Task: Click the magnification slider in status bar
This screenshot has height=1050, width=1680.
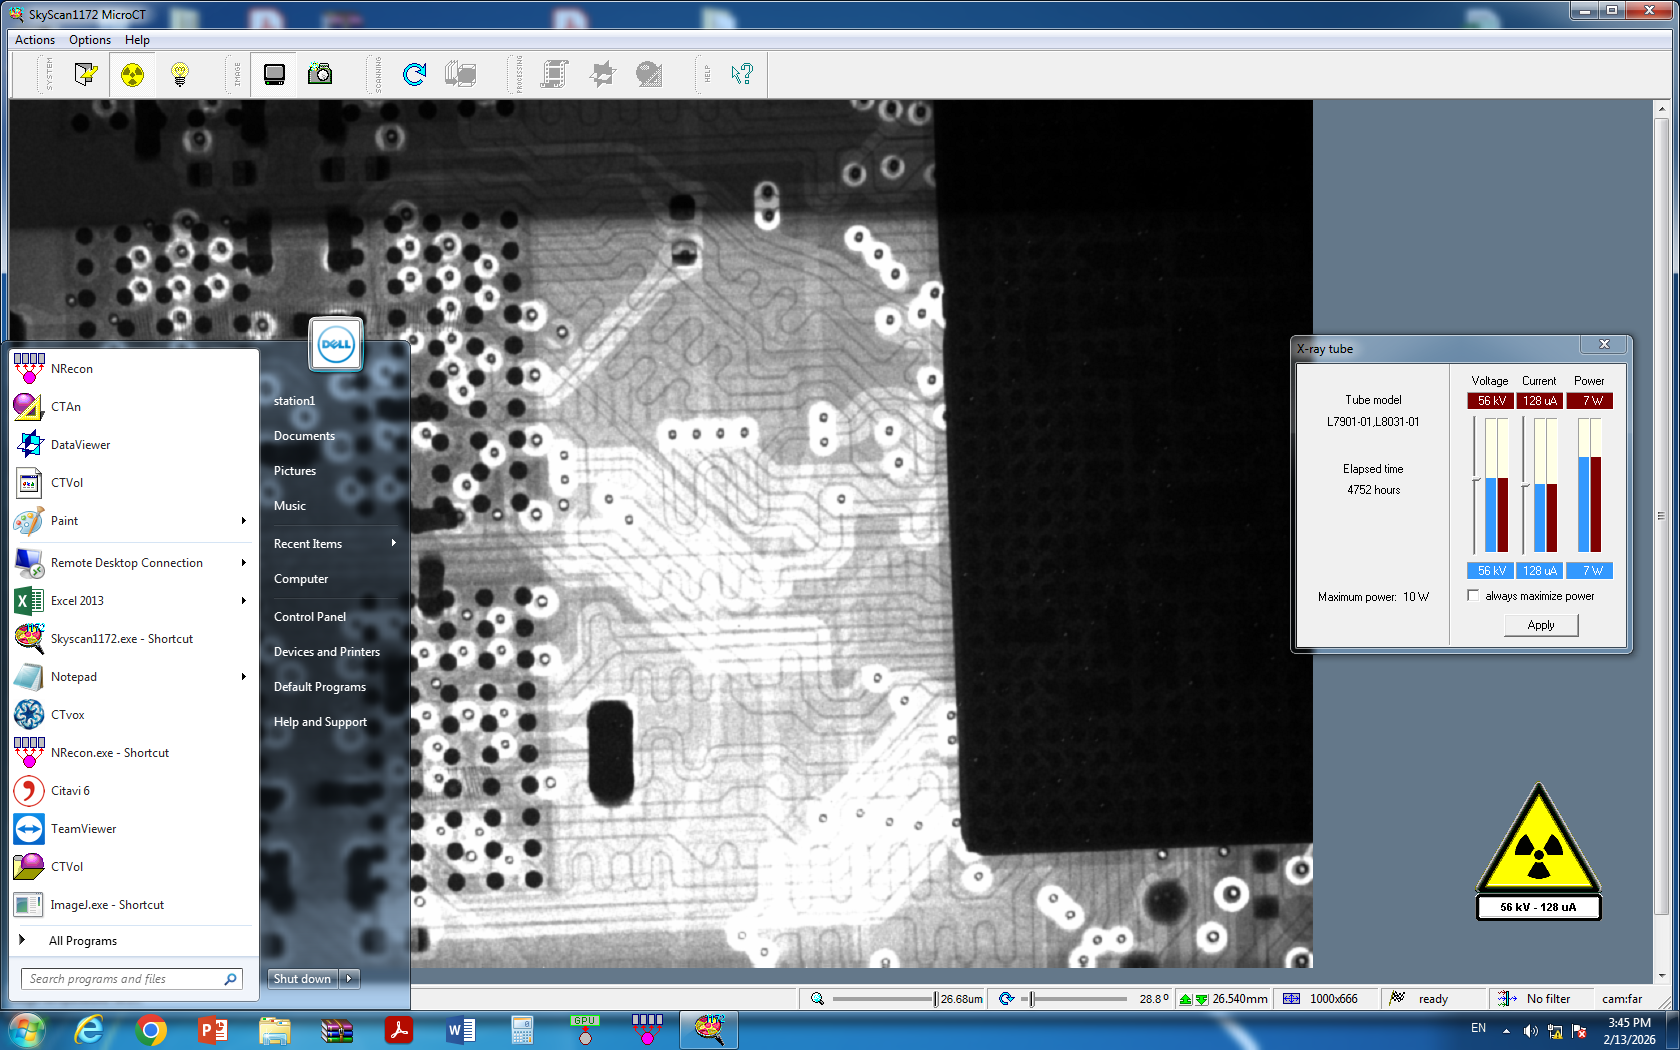Action: 883,998
